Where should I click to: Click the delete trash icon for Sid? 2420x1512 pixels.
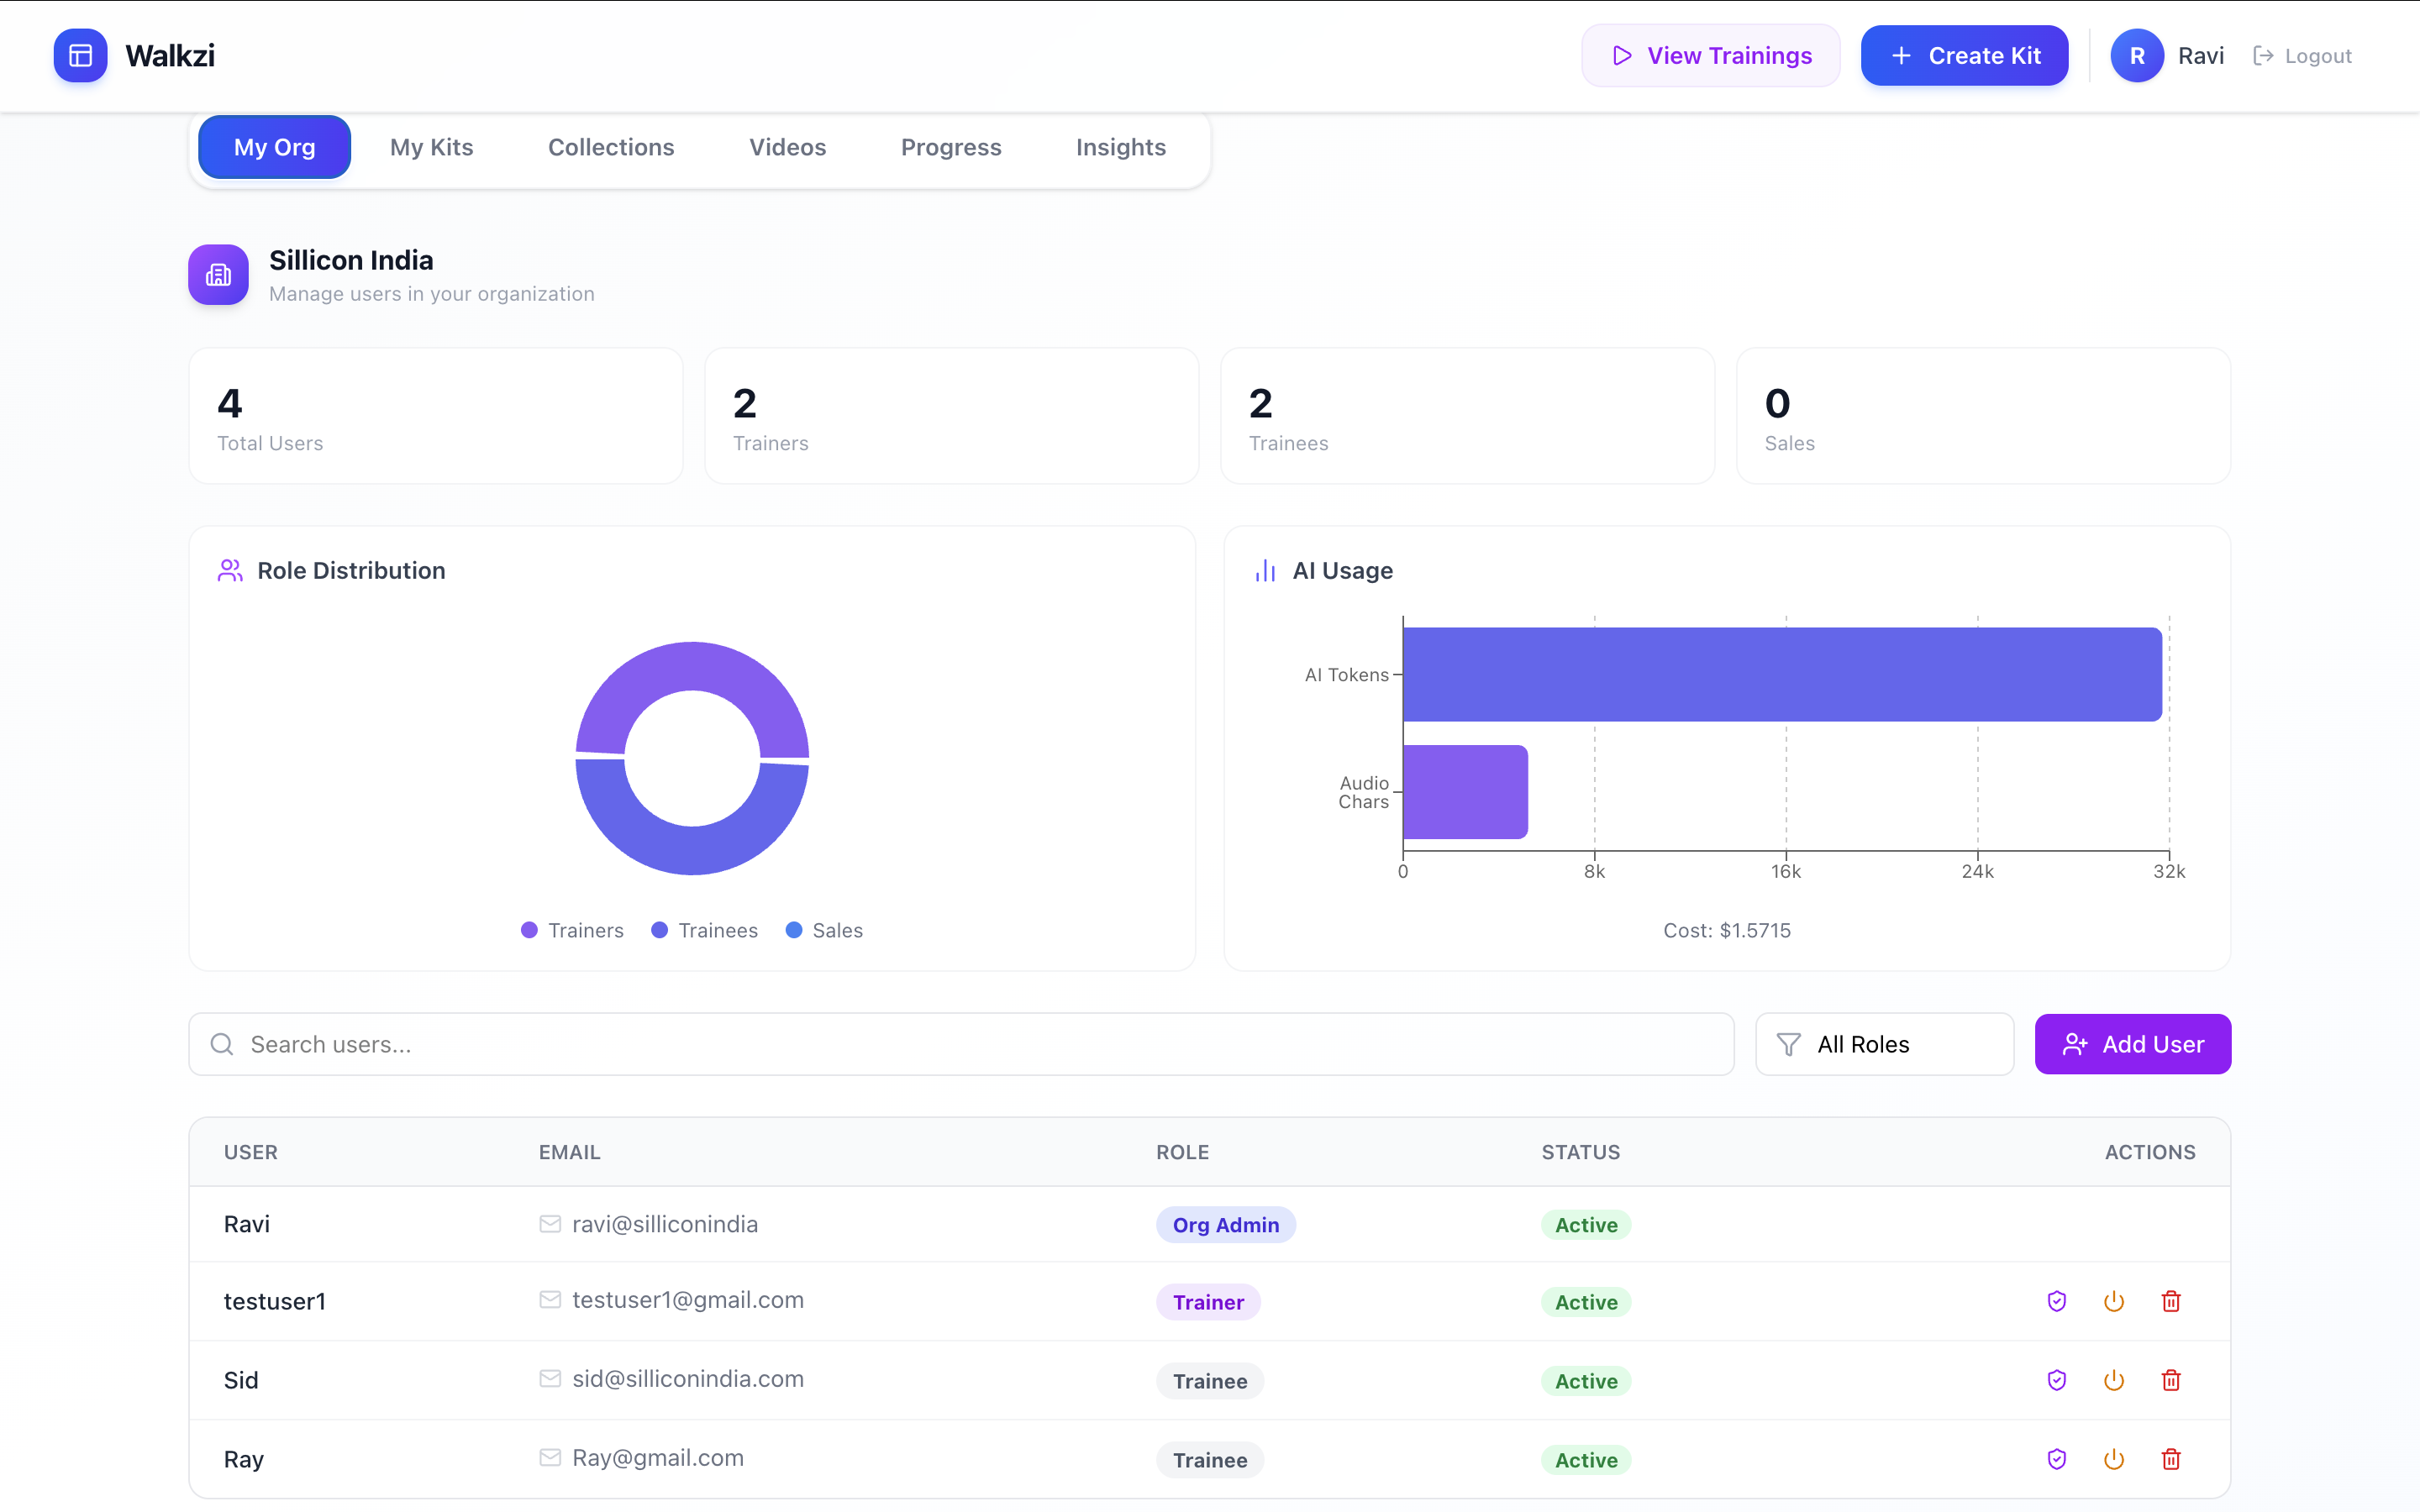(x=2170, y=1380)
